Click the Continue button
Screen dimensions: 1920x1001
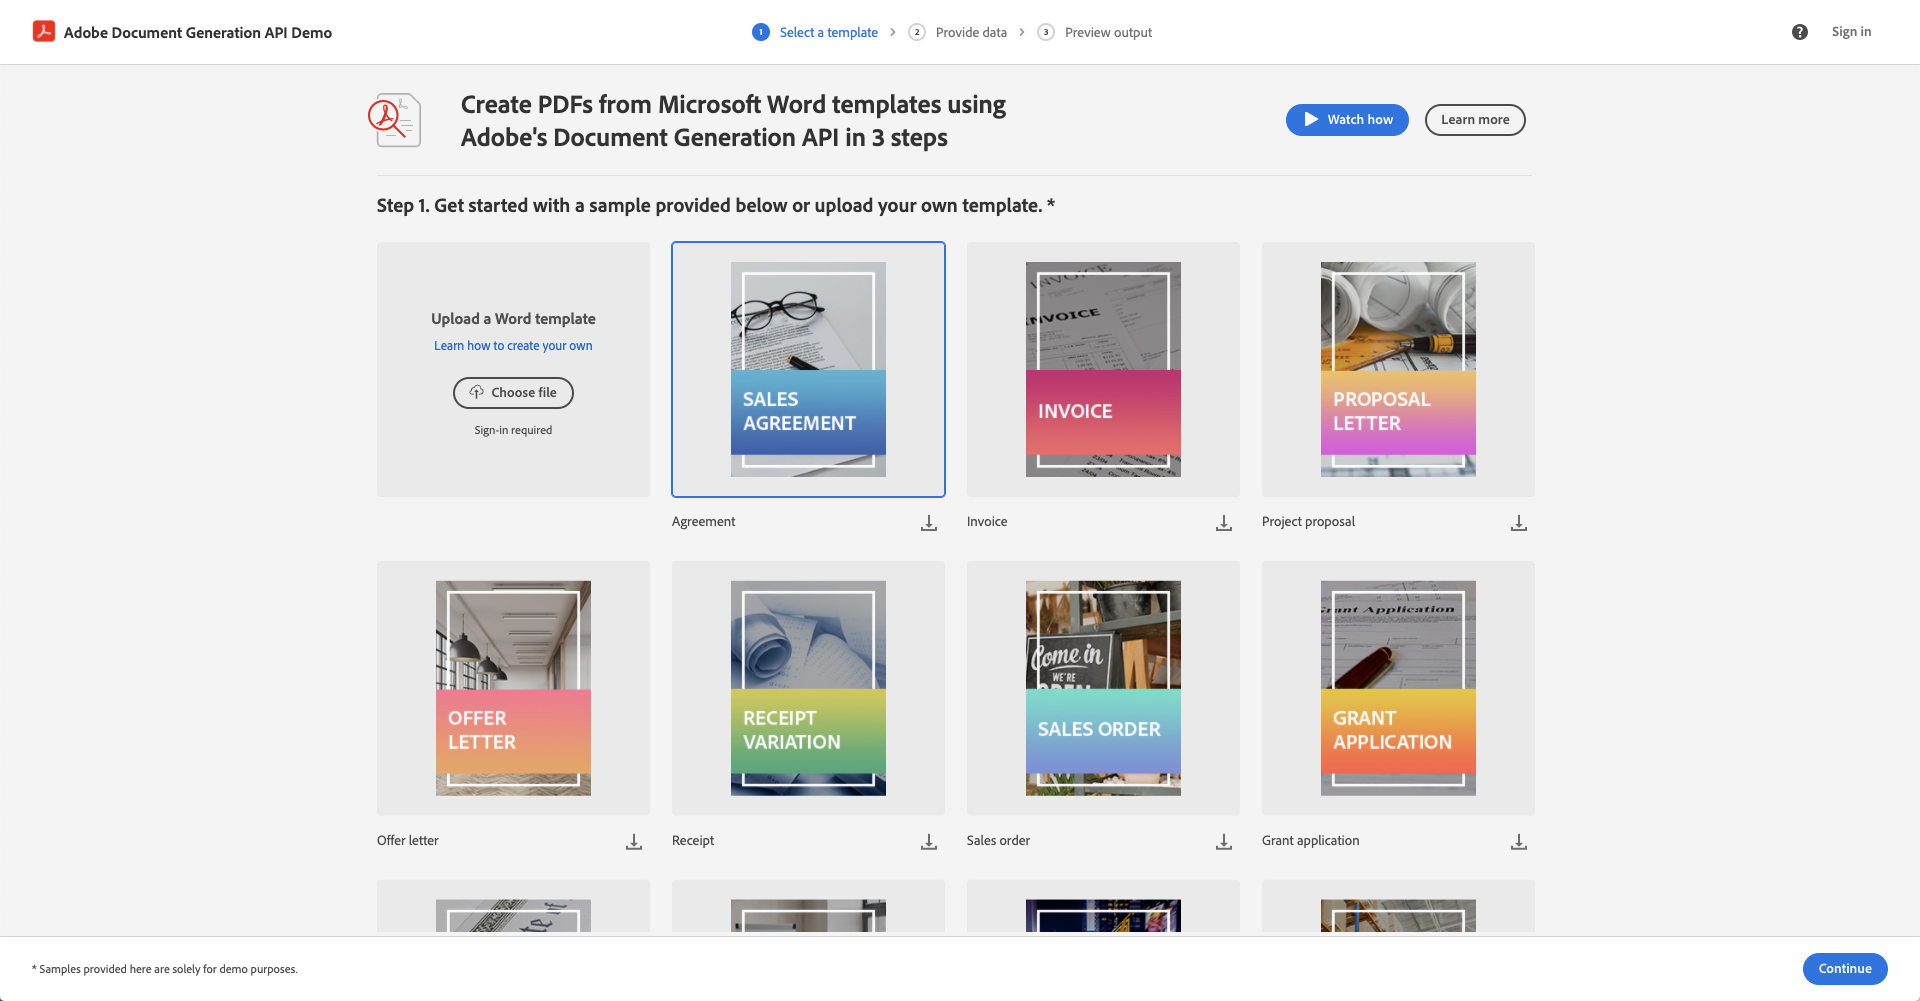click(1845, 969)
